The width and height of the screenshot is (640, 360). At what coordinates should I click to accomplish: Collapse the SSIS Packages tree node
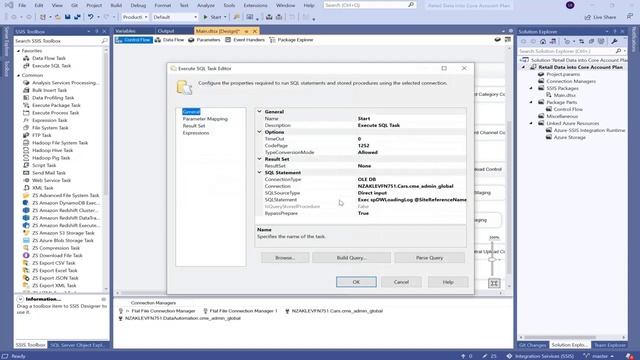[531, 88]
